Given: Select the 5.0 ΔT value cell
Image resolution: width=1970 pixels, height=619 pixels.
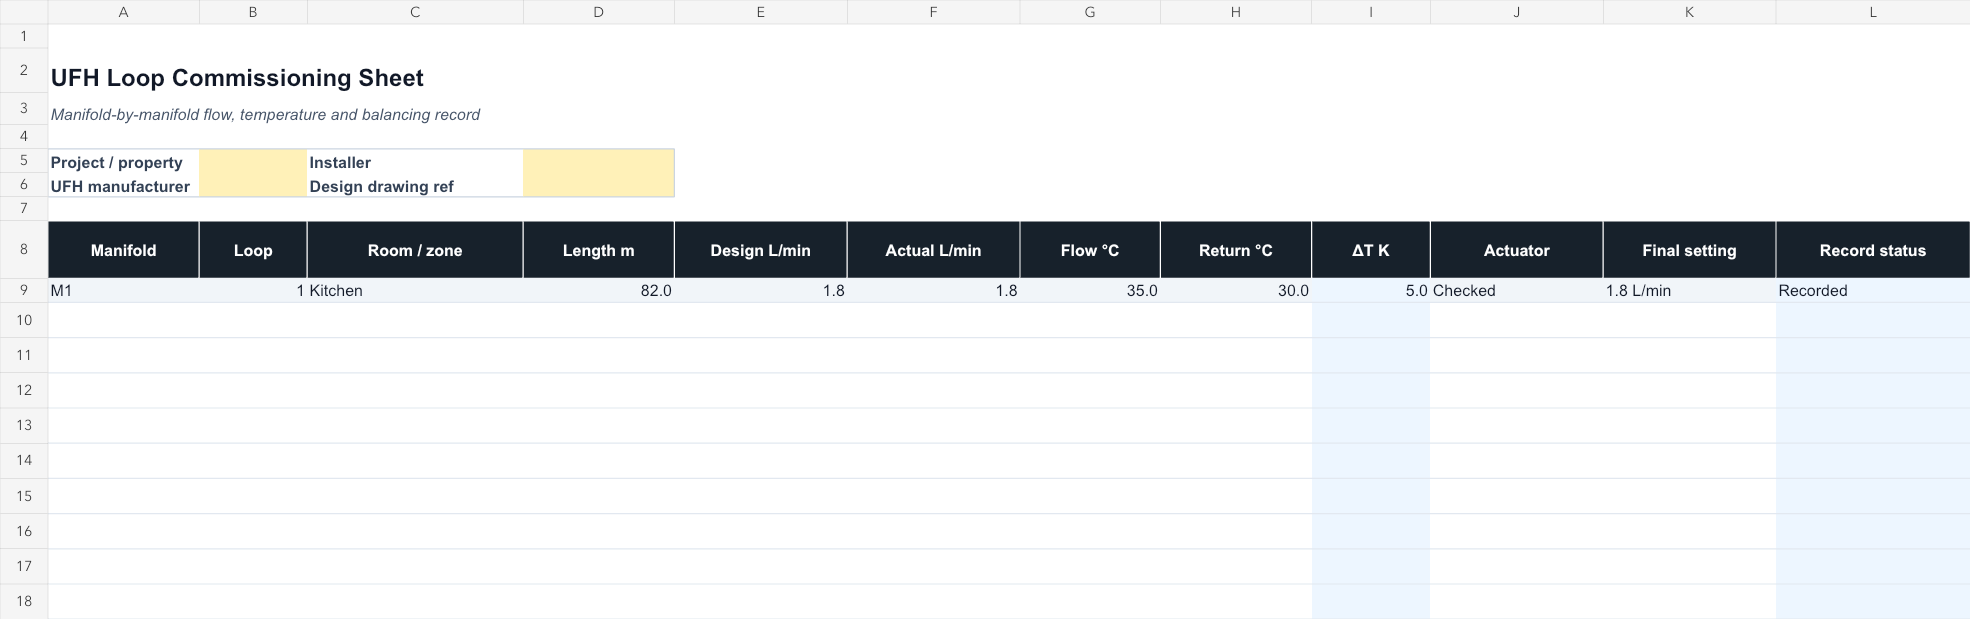Looking at the screenshot, I should pos(1371,291).
